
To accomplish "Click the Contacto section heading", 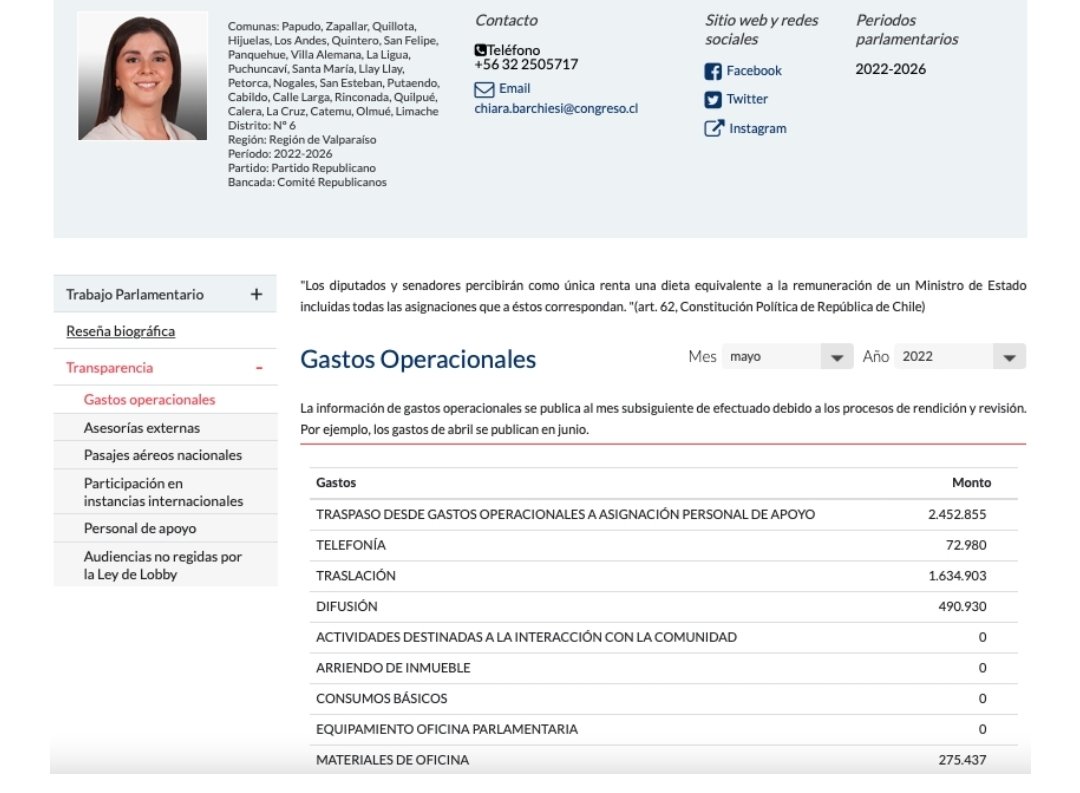I will tap(506, 20).
